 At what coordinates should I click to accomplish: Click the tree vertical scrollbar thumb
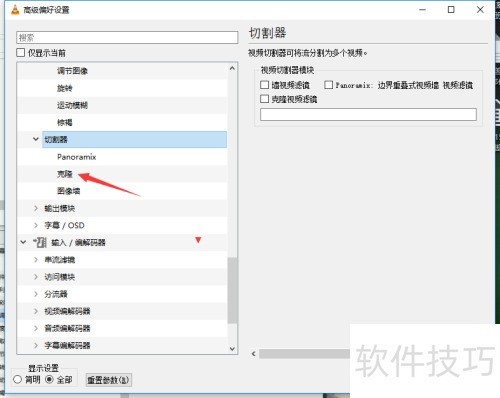coord(232,290)
